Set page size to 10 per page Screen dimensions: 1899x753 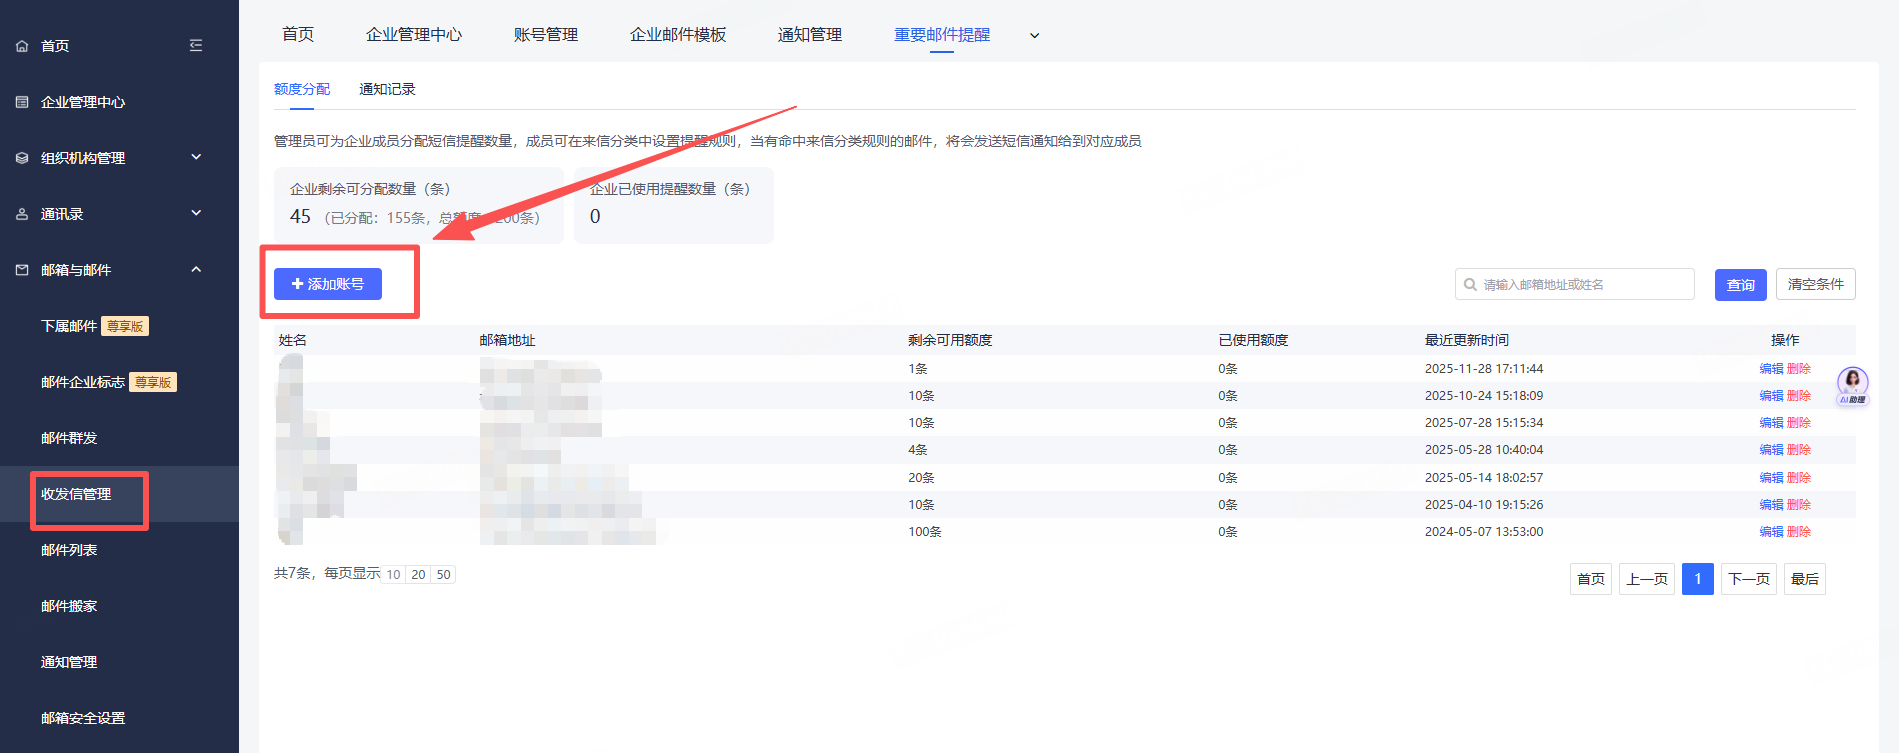pos(393,575)
